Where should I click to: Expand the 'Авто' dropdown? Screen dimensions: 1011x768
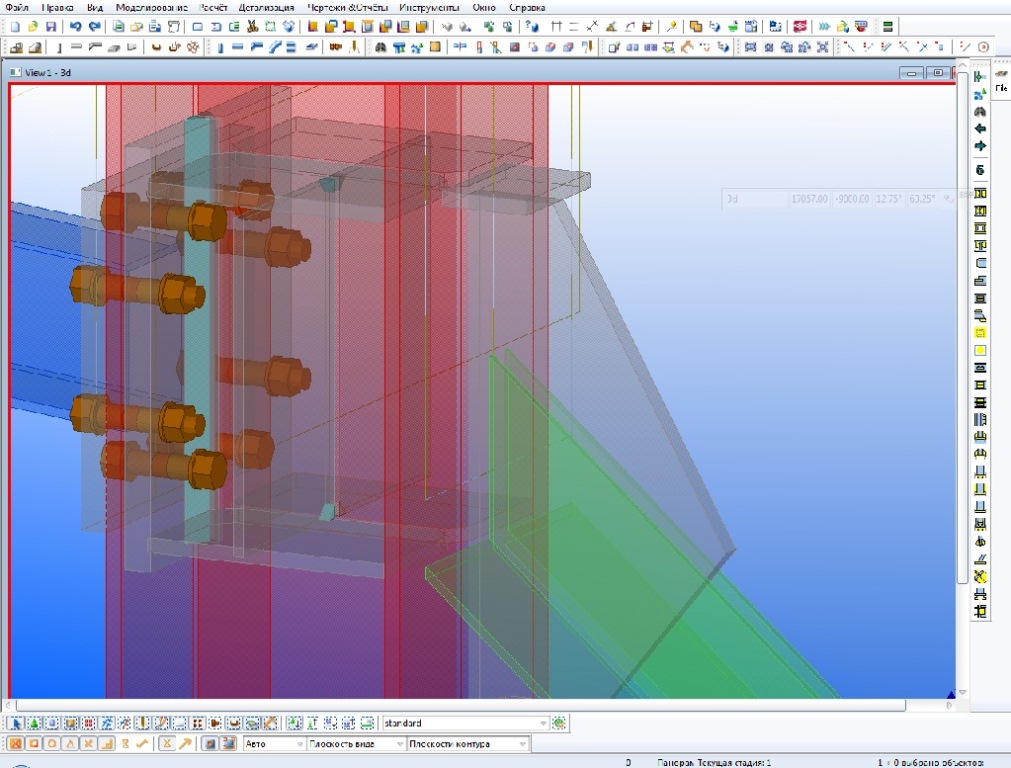coord(299,744)
